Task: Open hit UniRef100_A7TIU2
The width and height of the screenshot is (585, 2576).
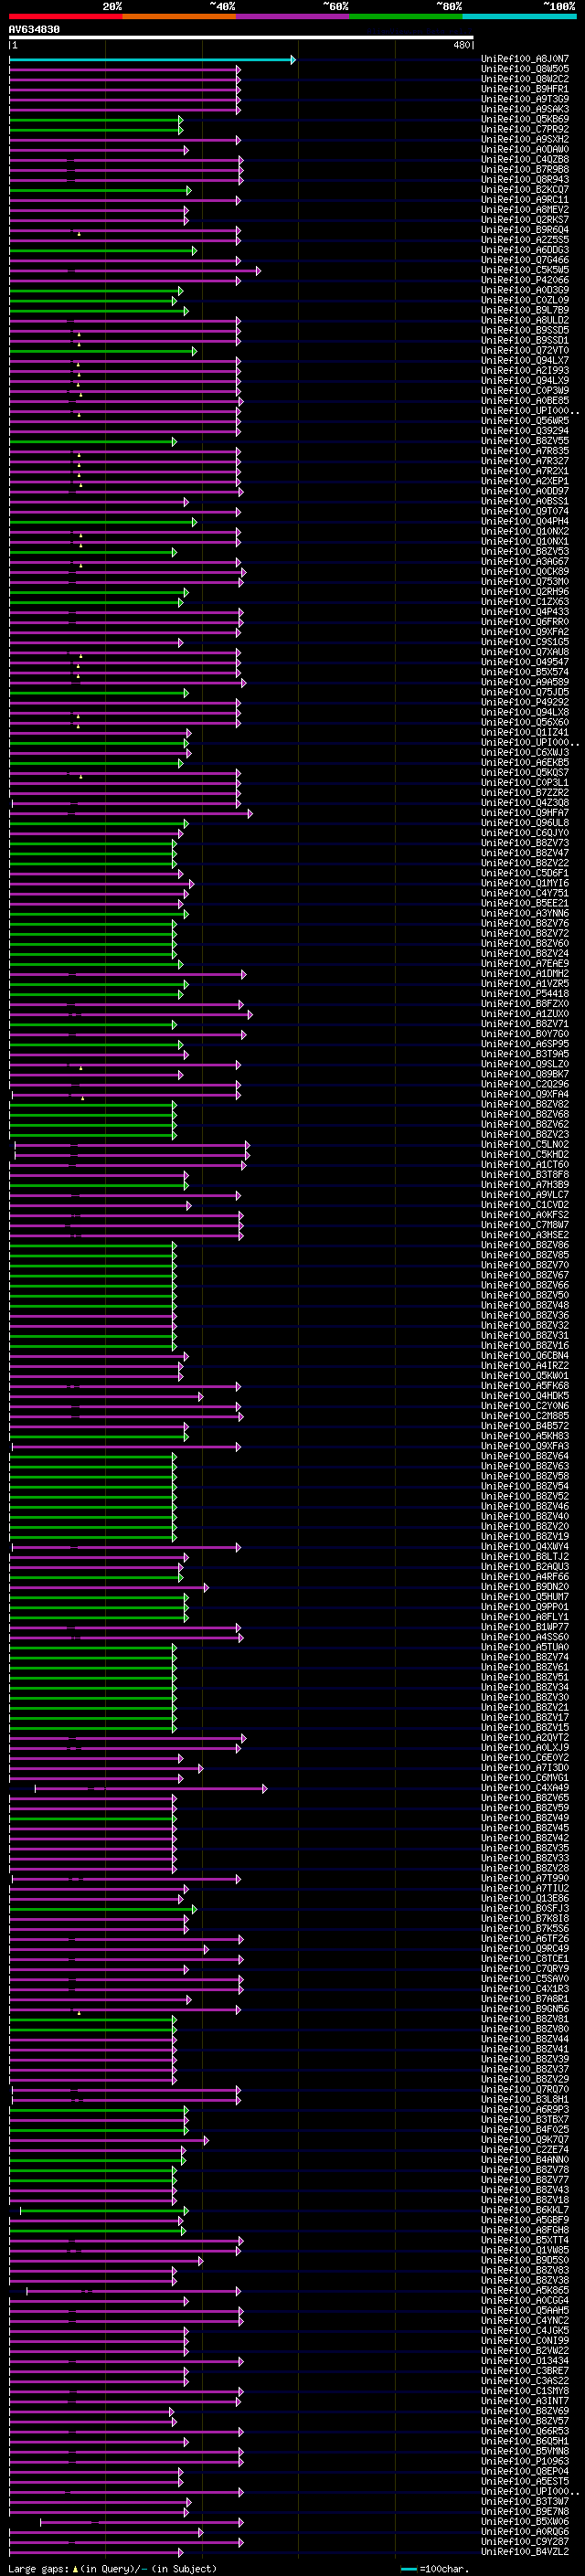Action: (525, 1888)
